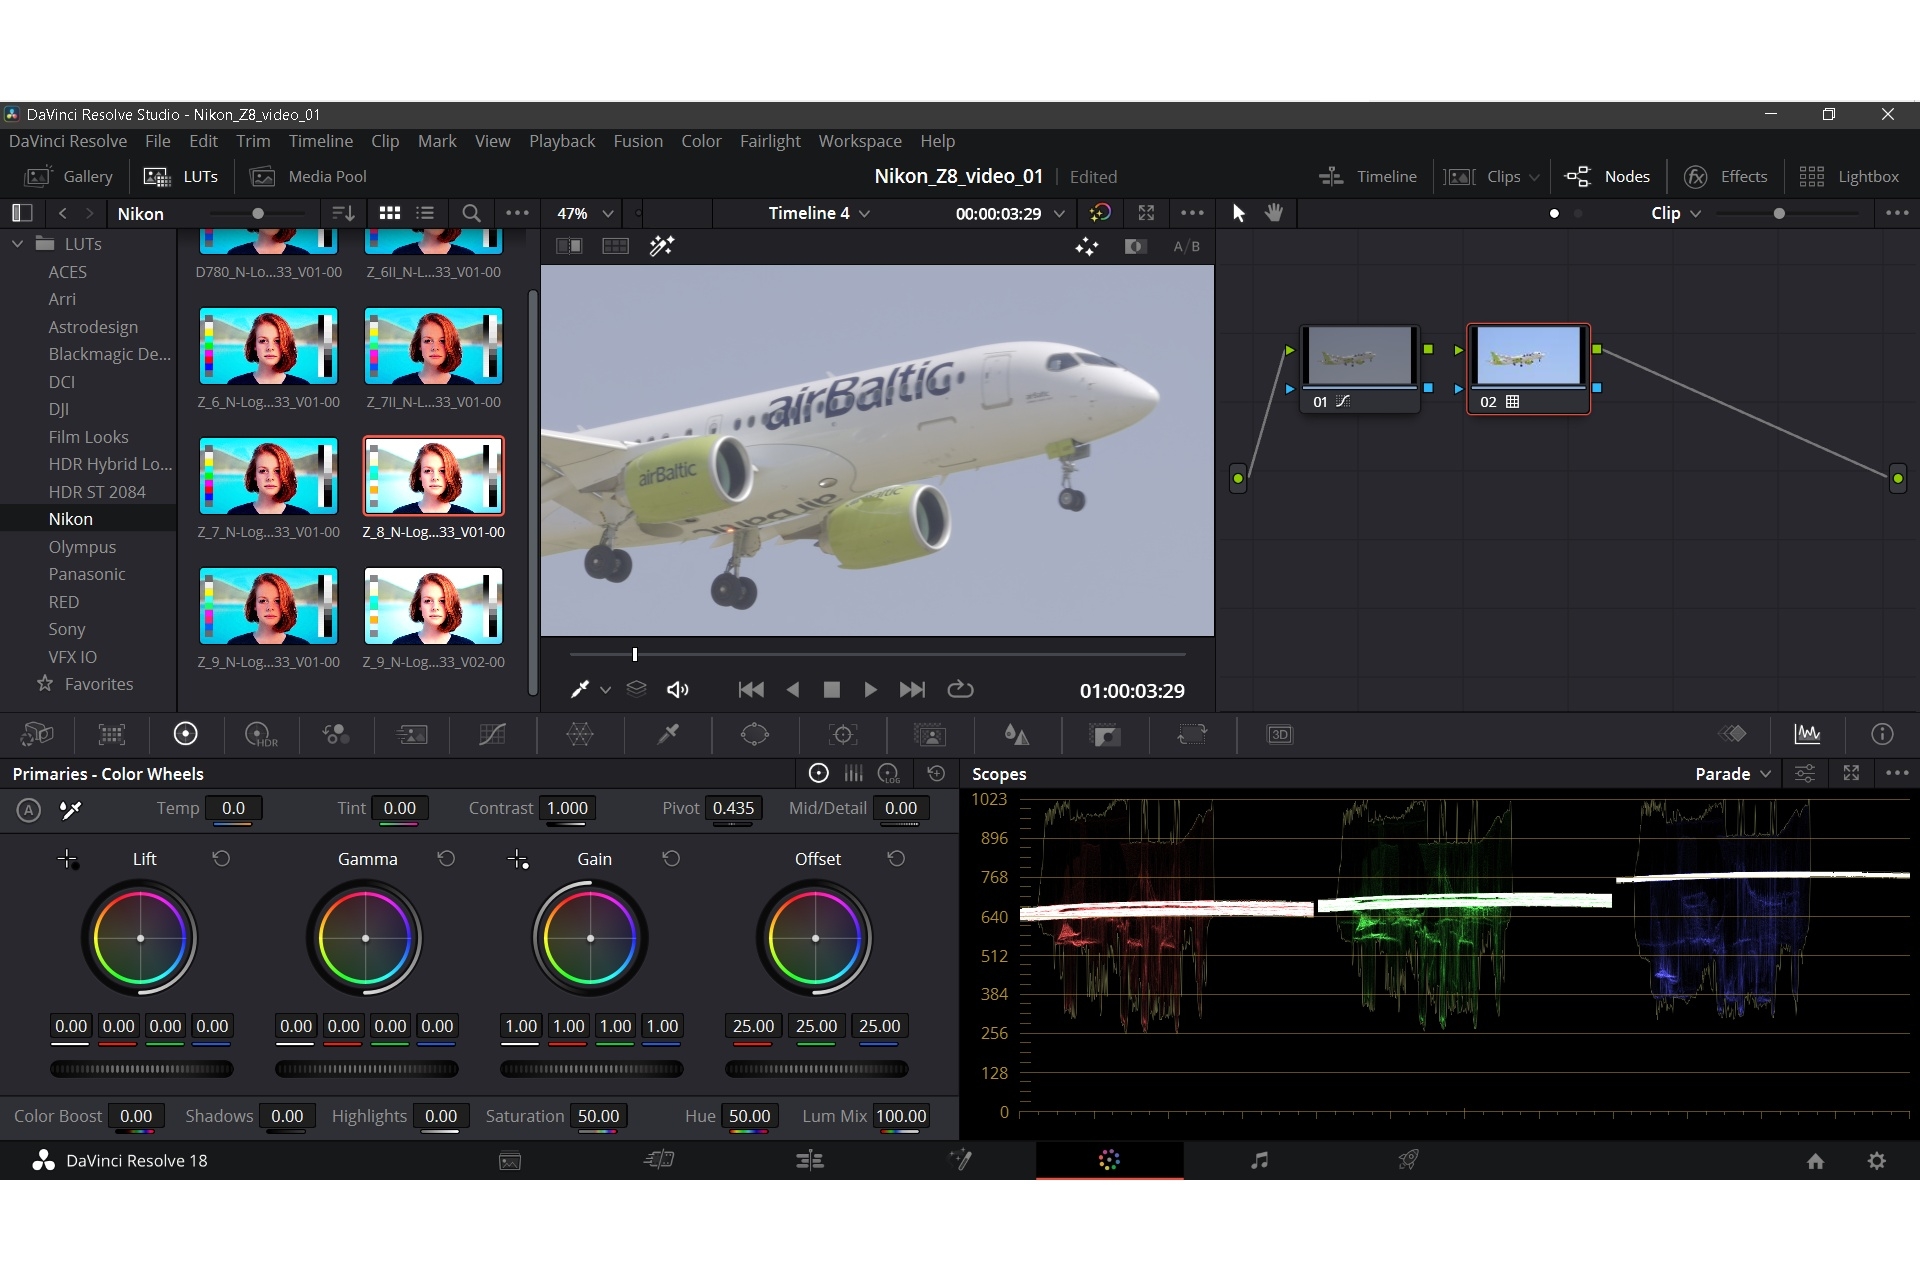This screenshot has height=1280, width=1920.
Task: Show the Scopes panel icon
Action: pos(1807,734)
